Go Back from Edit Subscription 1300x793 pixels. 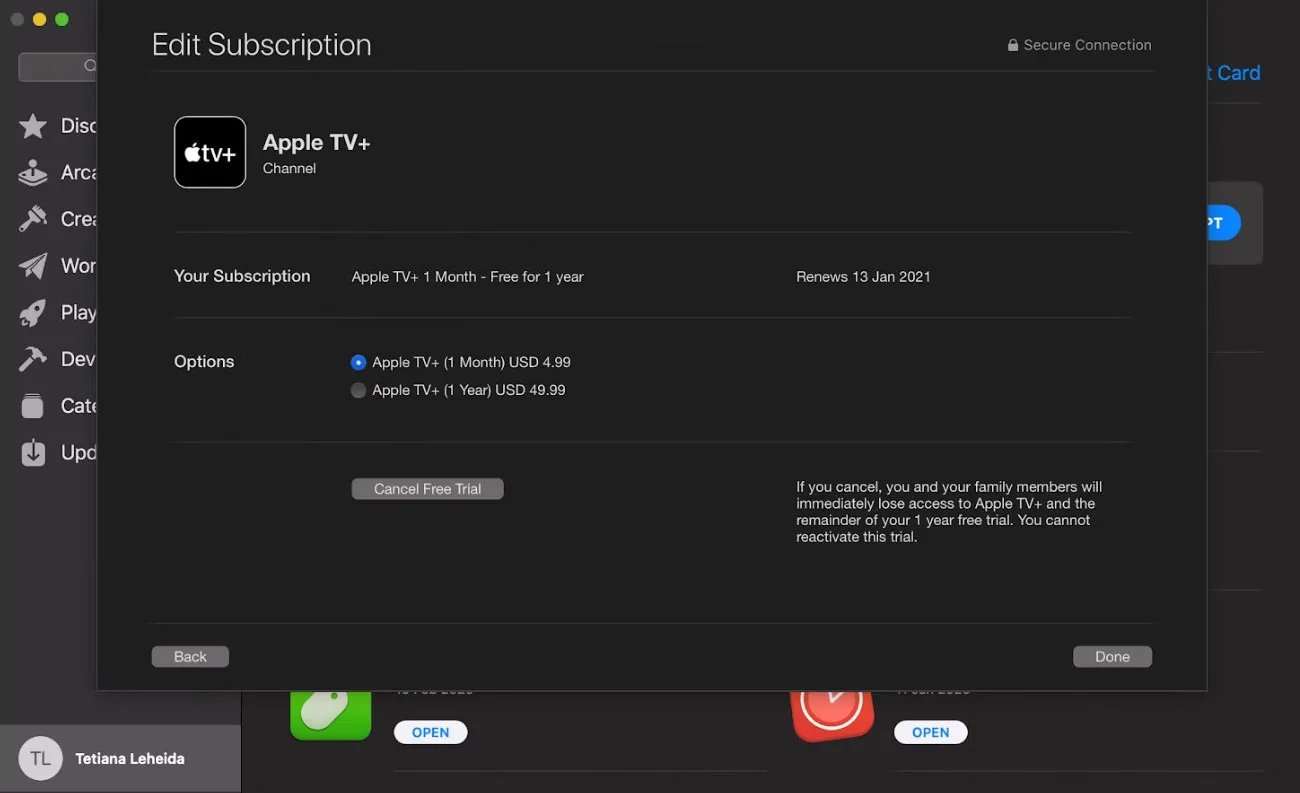tap(190, 657)
